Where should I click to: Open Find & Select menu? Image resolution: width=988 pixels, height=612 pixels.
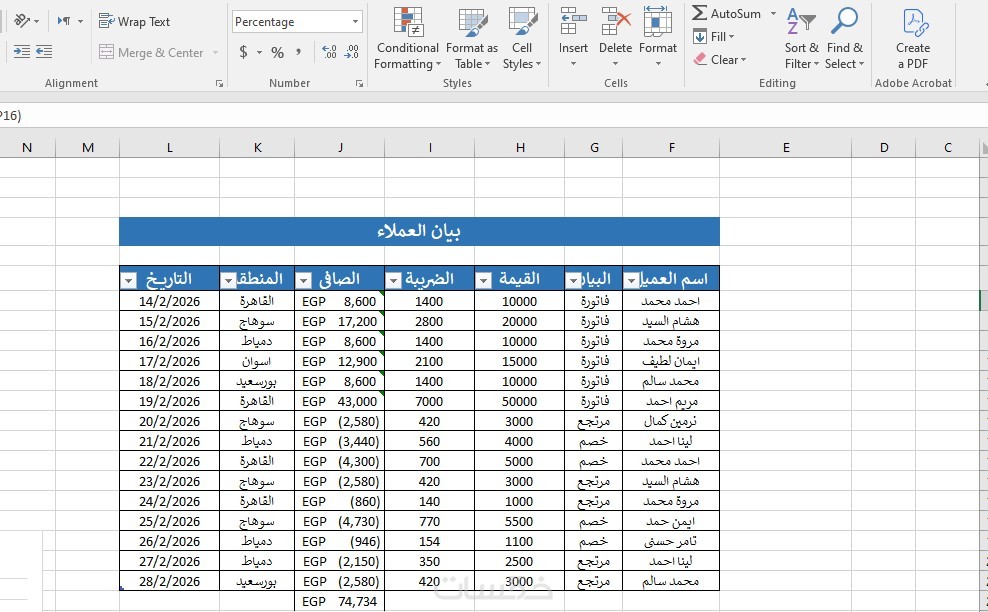(844, 39)
